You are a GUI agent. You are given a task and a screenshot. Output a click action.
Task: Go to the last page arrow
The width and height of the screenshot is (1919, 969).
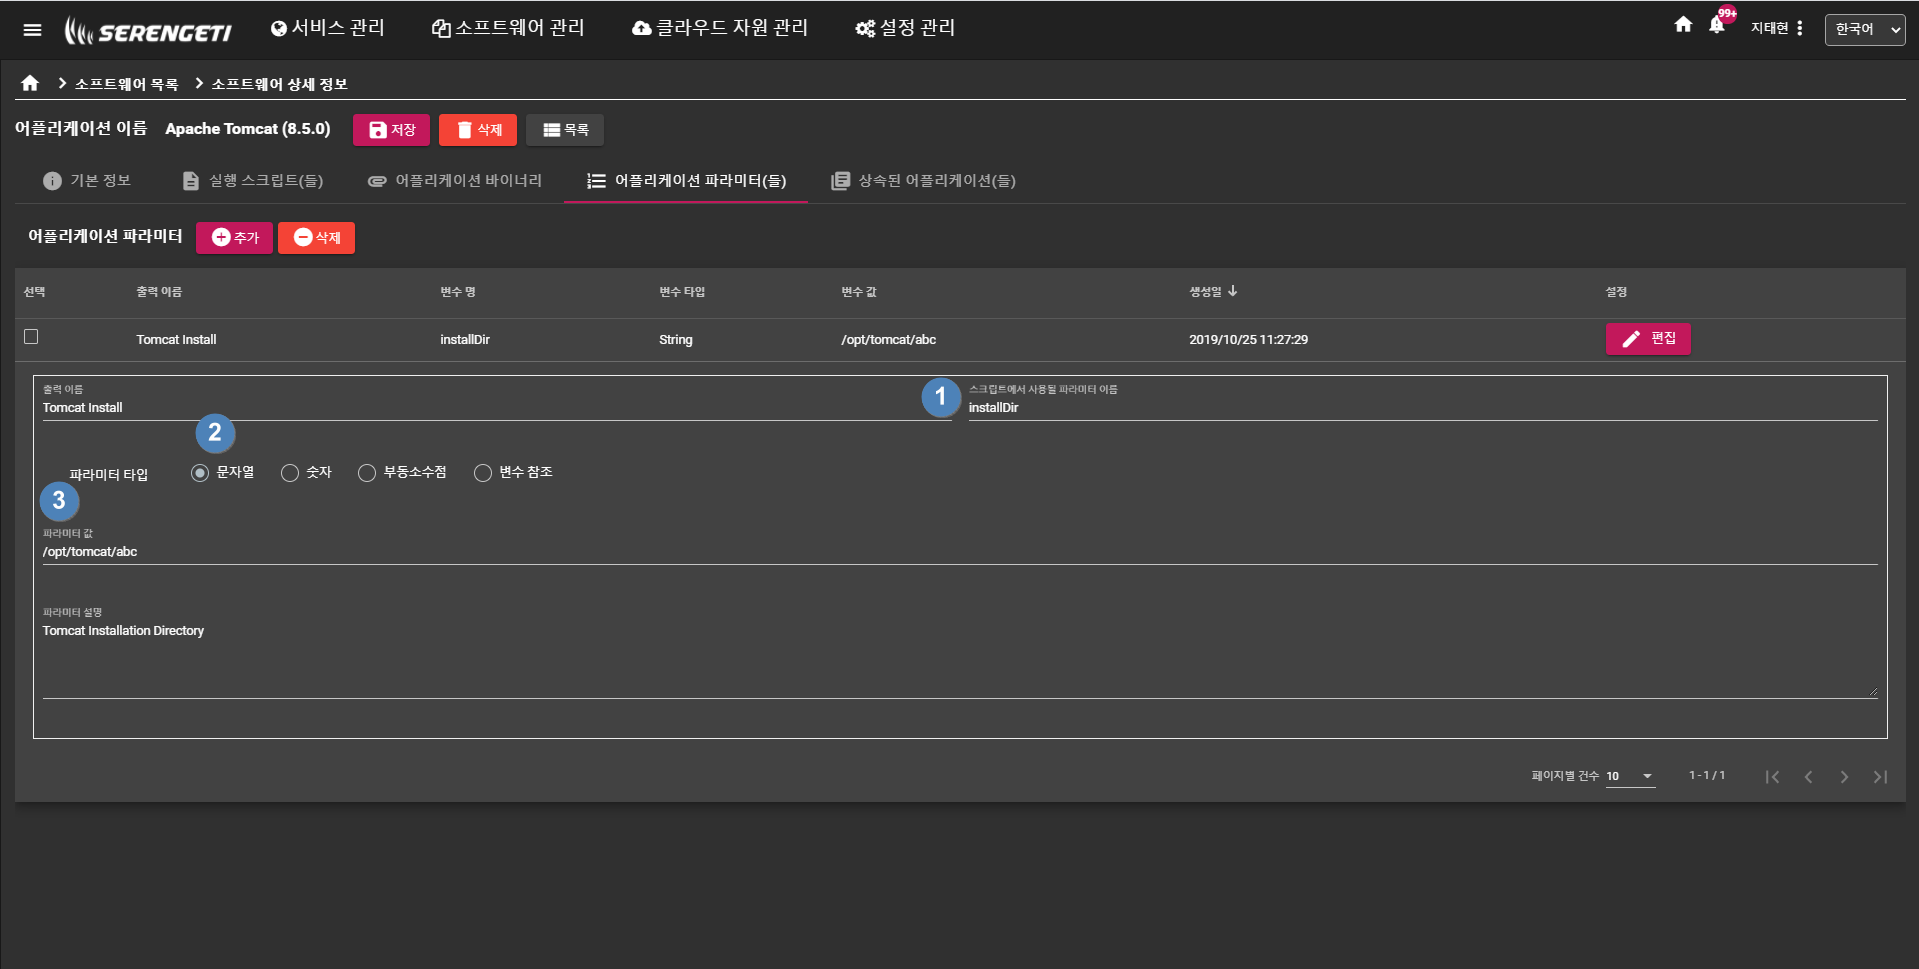tap(1880, 777)
